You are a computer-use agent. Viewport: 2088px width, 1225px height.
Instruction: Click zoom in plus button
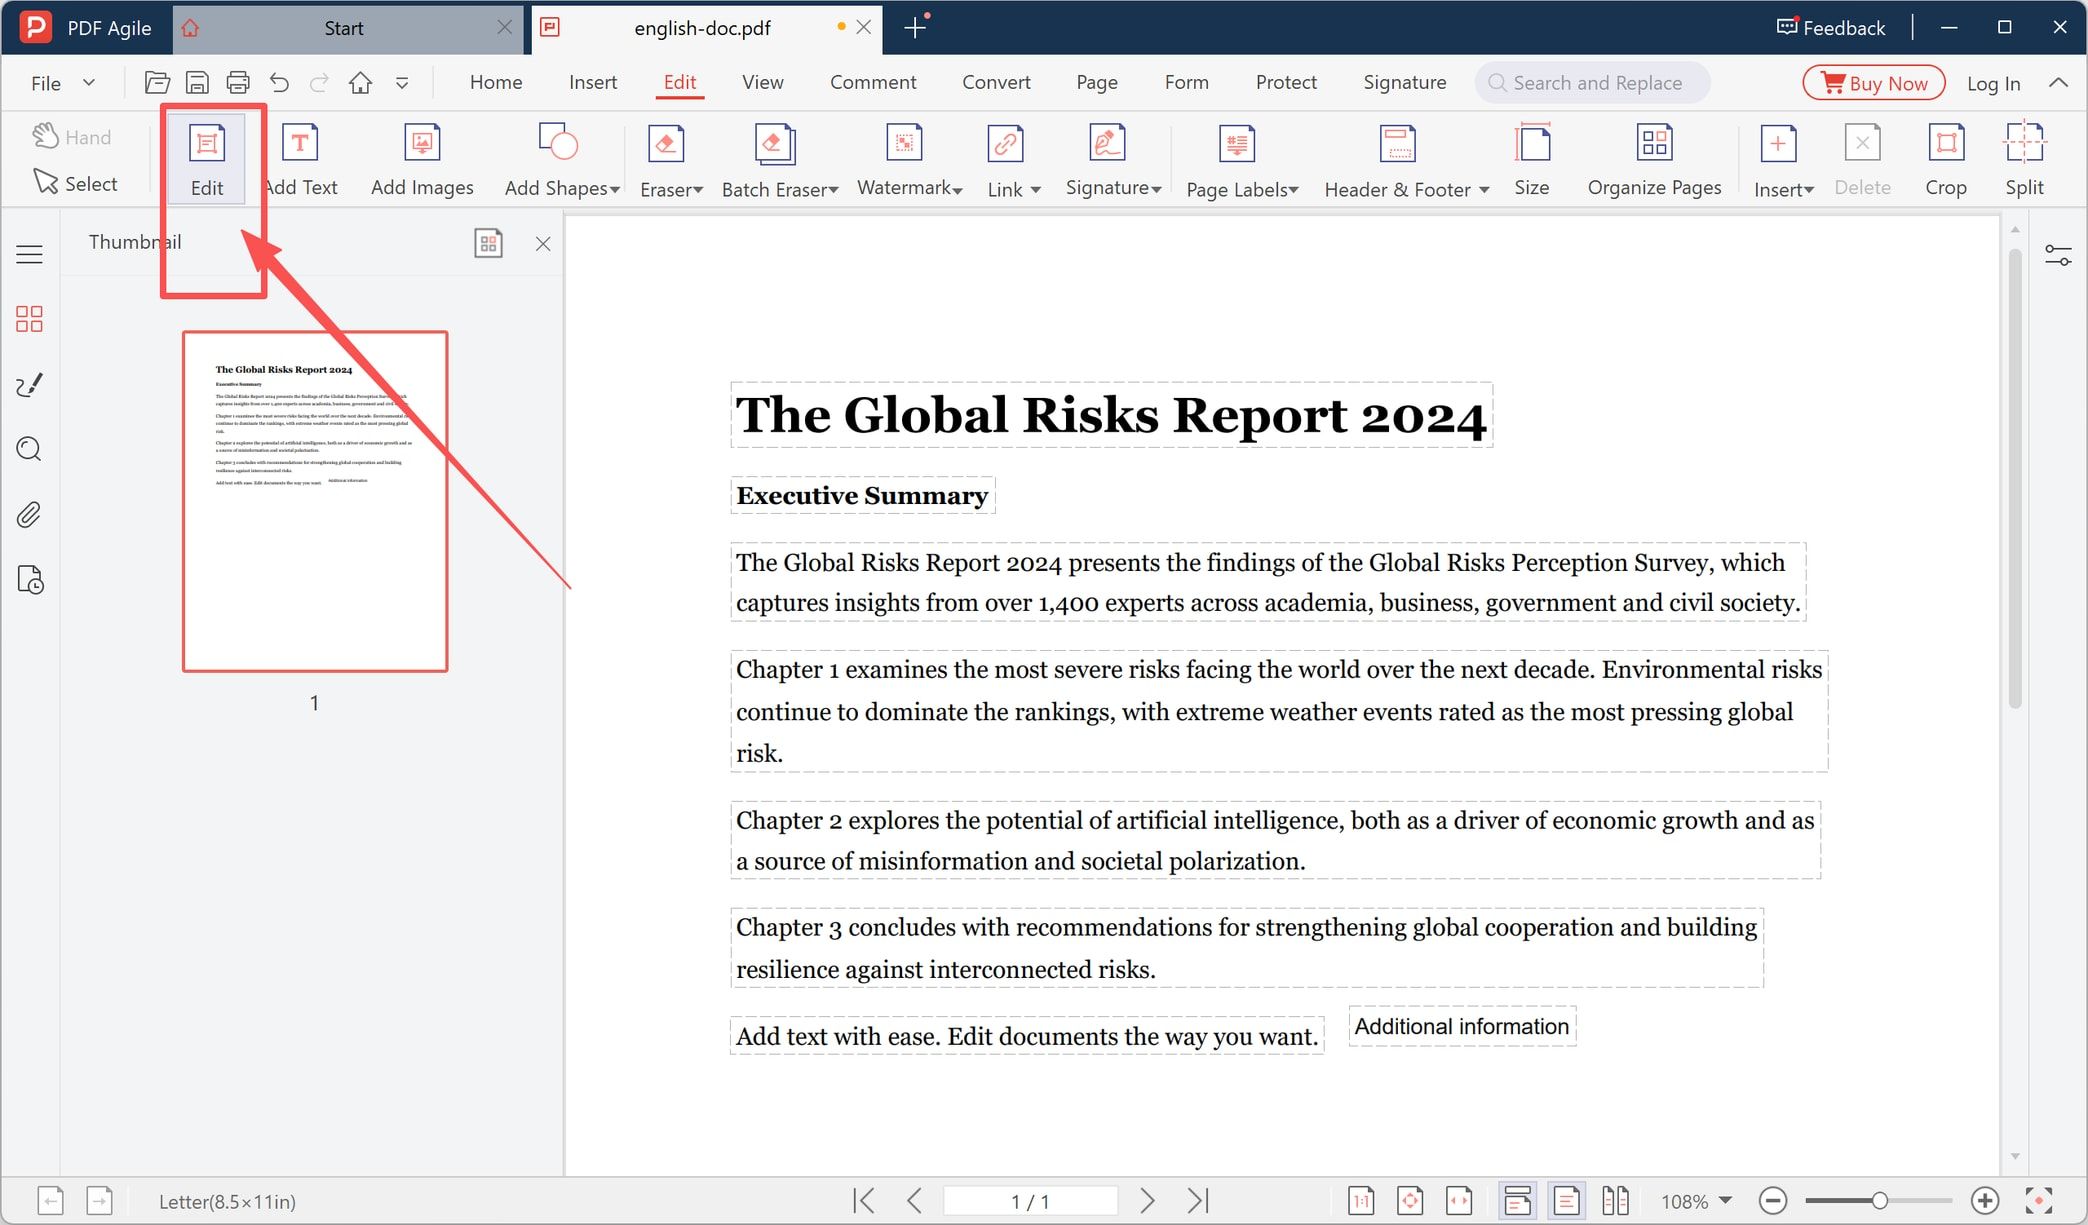tap(1984, 1200)
